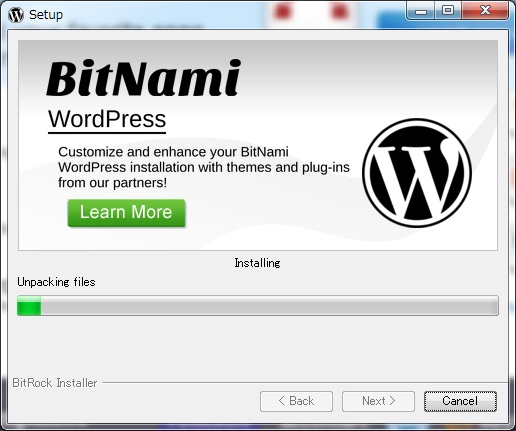Click the 'Installing' status label
Viewport: 516px width, 431px height.
point(257,263)
